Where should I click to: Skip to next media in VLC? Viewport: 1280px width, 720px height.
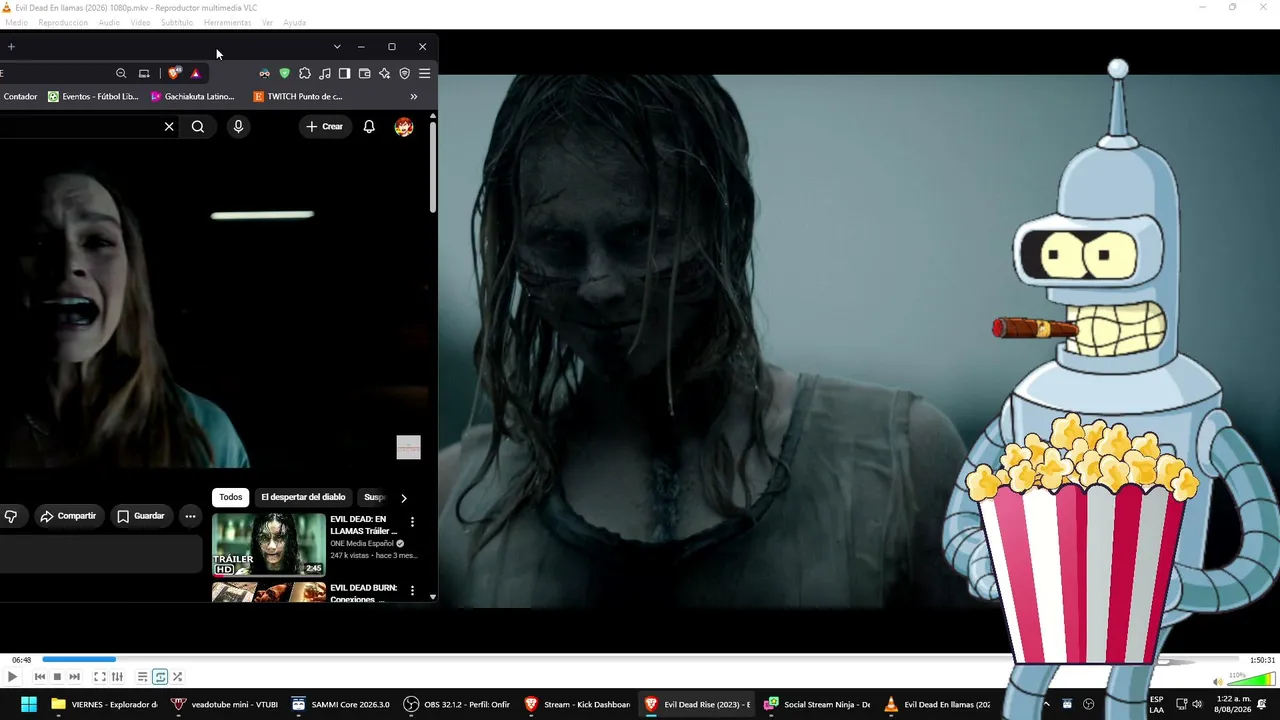[x=74, y=677]
